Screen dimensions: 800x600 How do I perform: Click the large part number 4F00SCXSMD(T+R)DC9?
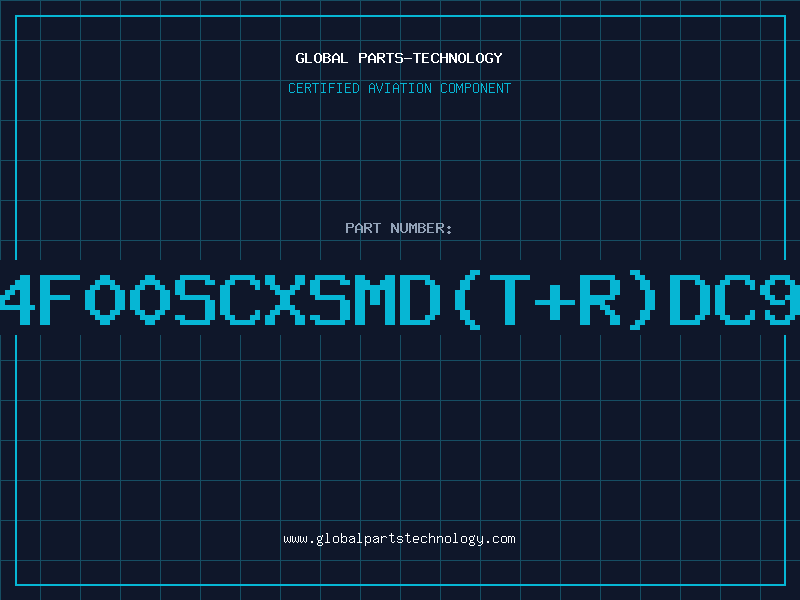coord(400,299)
